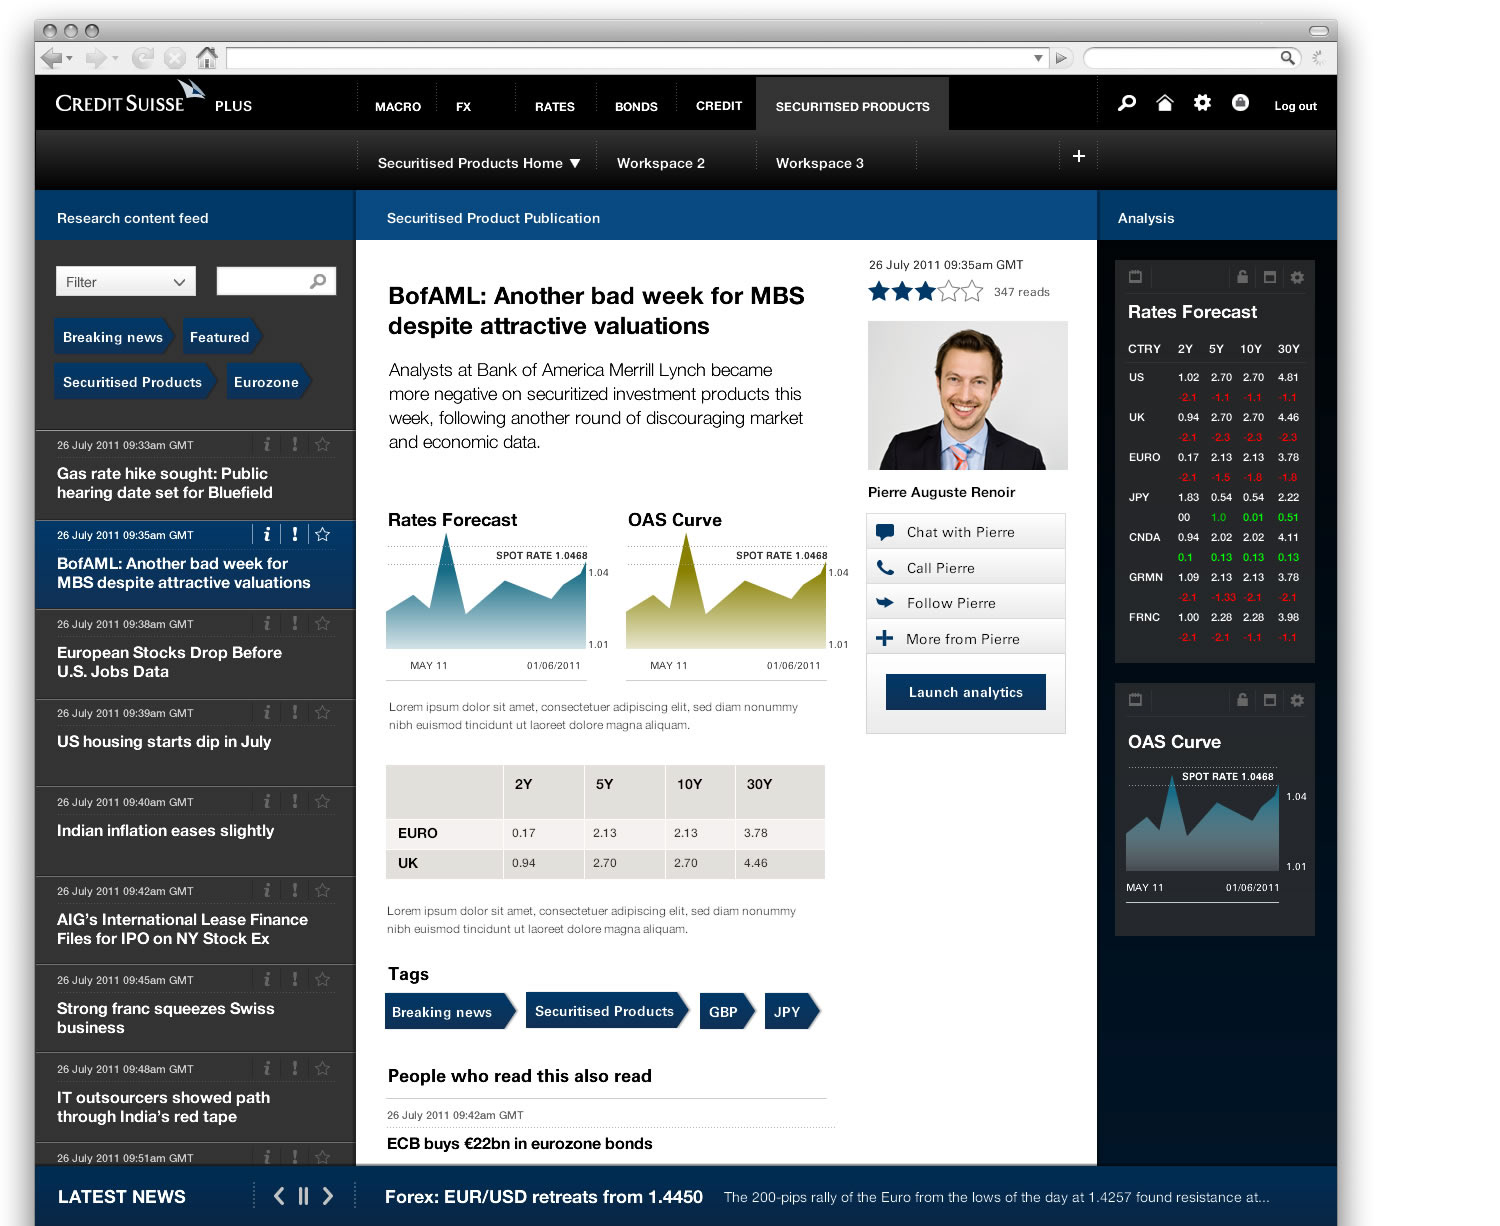Click the browser stop loading icon

coord(174,58)
